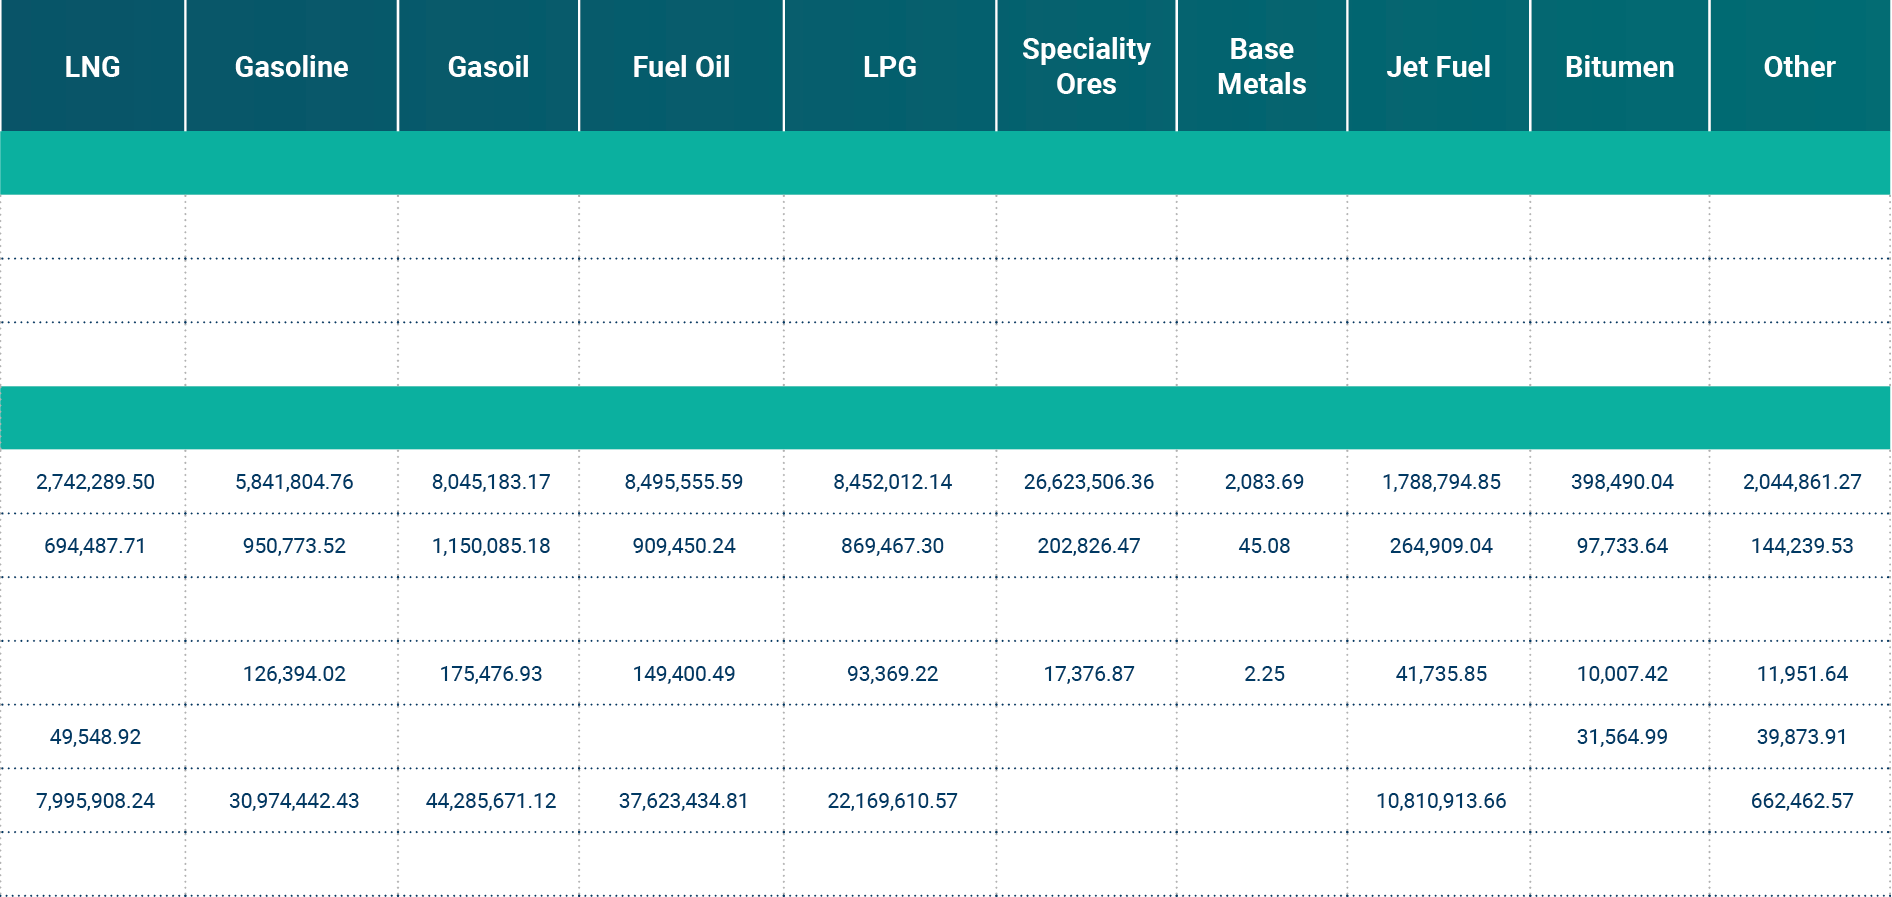Select the Bitumen column header
The image size is (1892, 897).
click(x=1619, y=67)
